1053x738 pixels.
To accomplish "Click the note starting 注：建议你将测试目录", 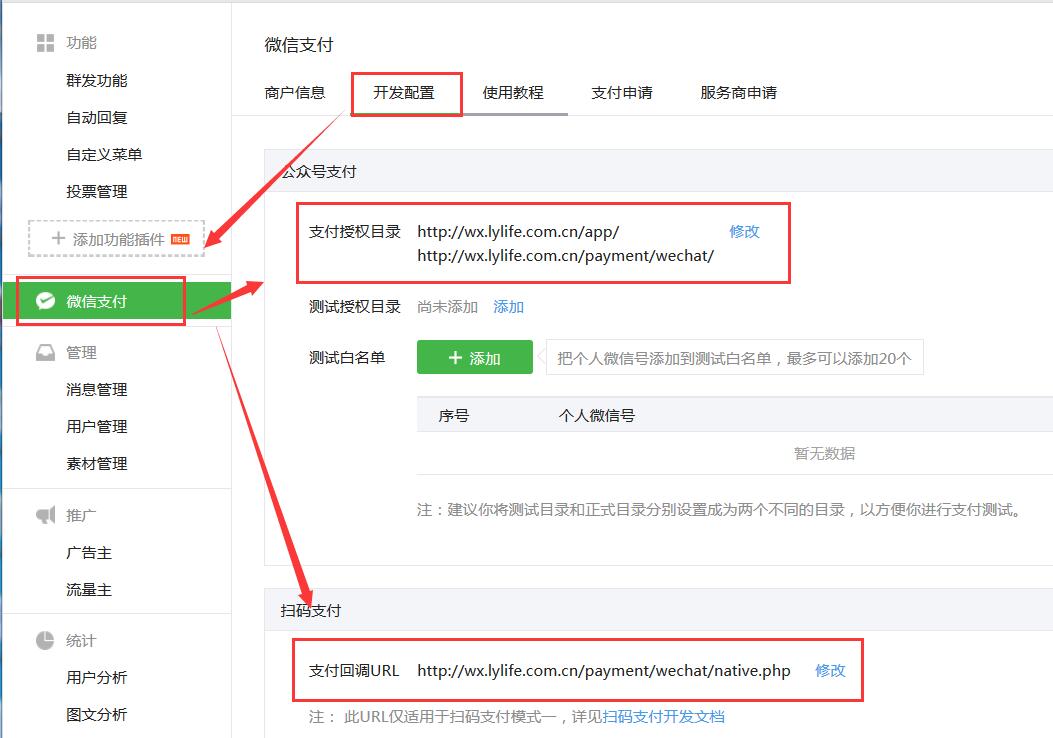I will 719,510.
